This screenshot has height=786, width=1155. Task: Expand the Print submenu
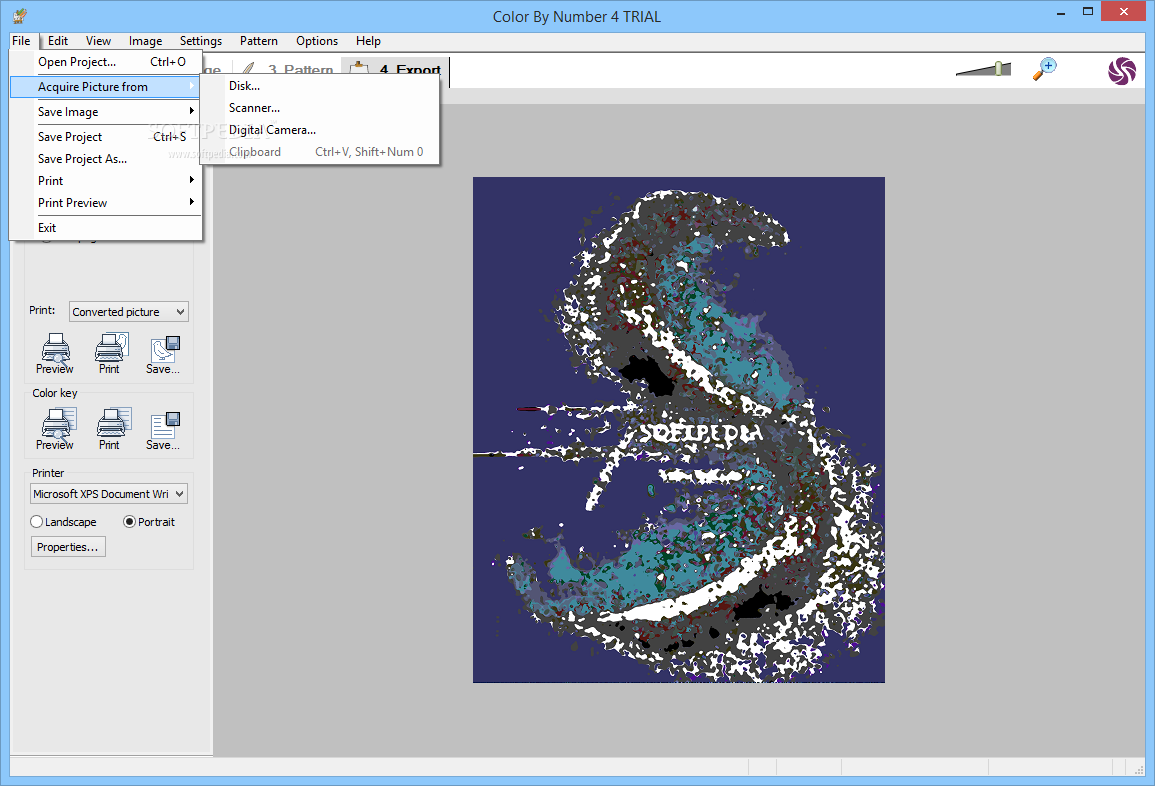point(105,180)
